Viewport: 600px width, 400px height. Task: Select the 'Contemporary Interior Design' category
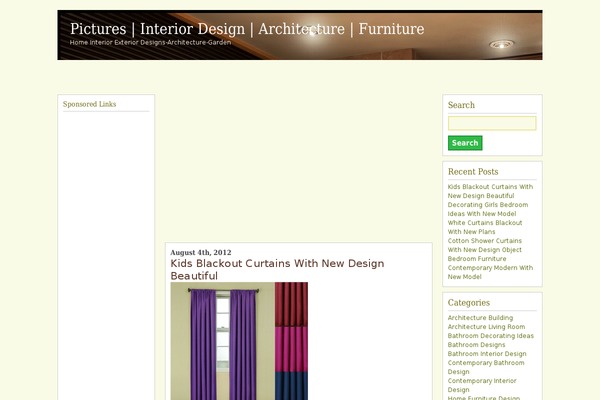click(x=482, y=385)
